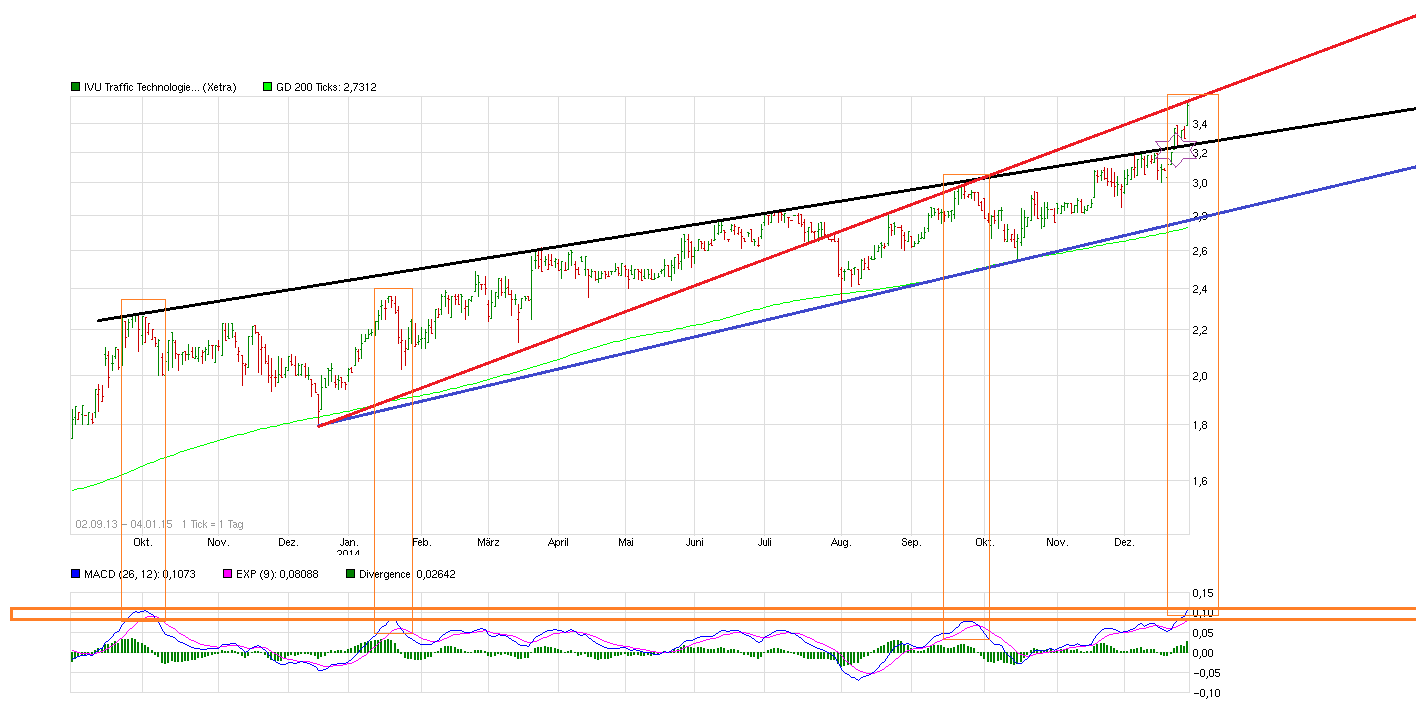The image size is (1416, 727).
Task: Click the magenta EXP (9) legend swatch
Action: tap(228, 574)
